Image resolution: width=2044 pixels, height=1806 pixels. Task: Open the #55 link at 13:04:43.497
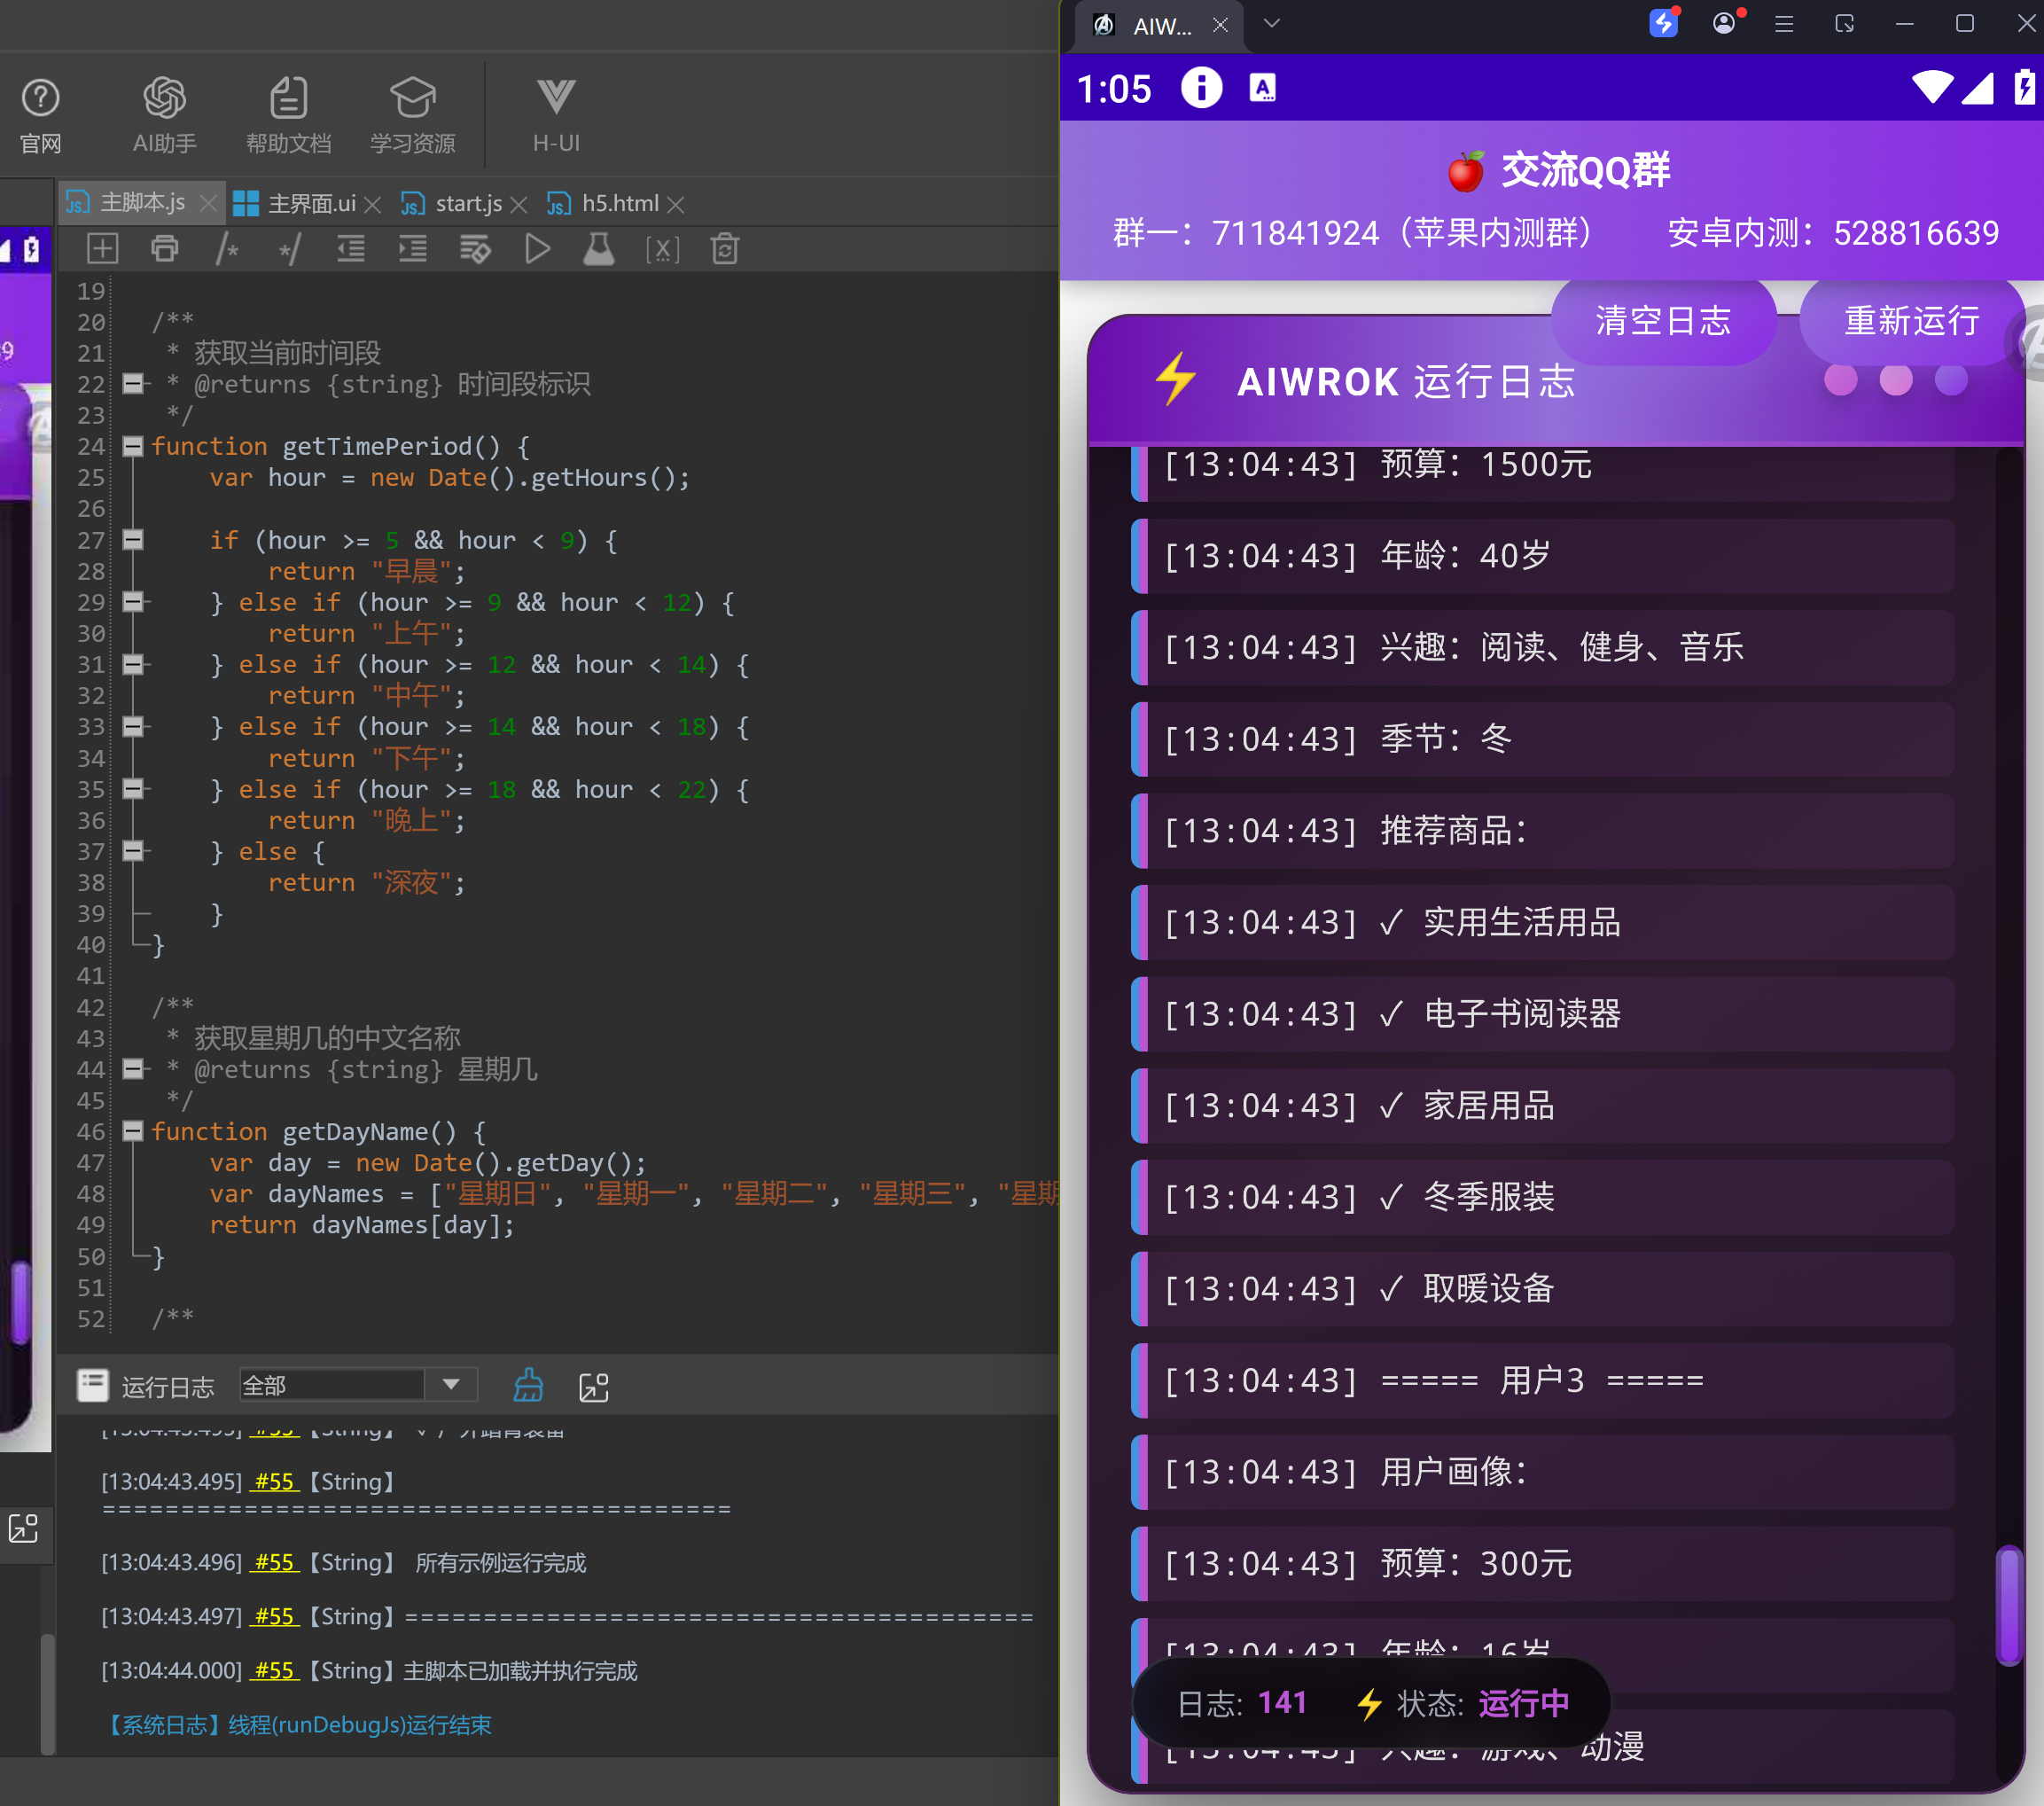[275, 1616]
